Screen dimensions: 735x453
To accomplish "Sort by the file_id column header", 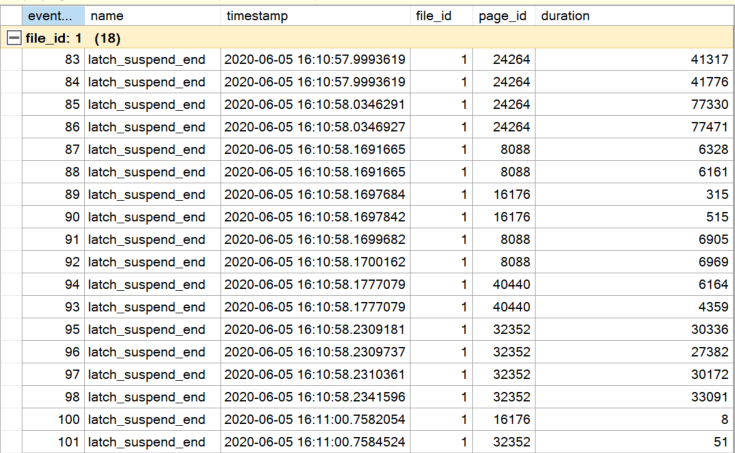I will [441, 16].
